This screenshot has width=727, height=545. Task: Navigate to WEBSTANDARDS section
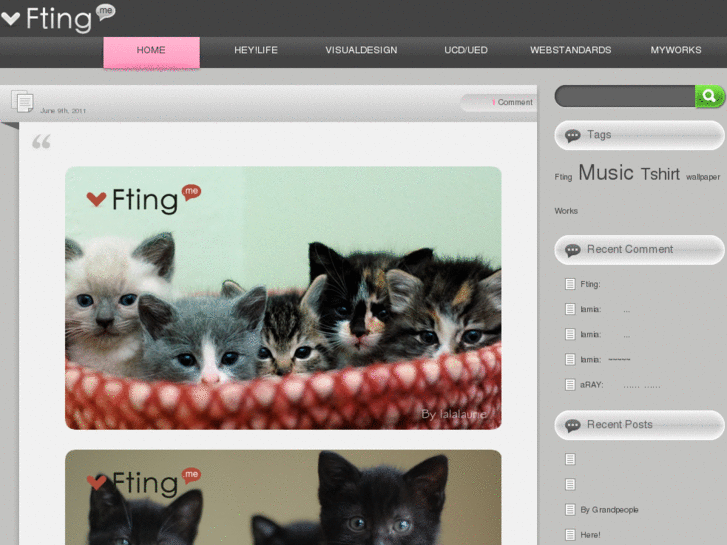click(571, 50)
